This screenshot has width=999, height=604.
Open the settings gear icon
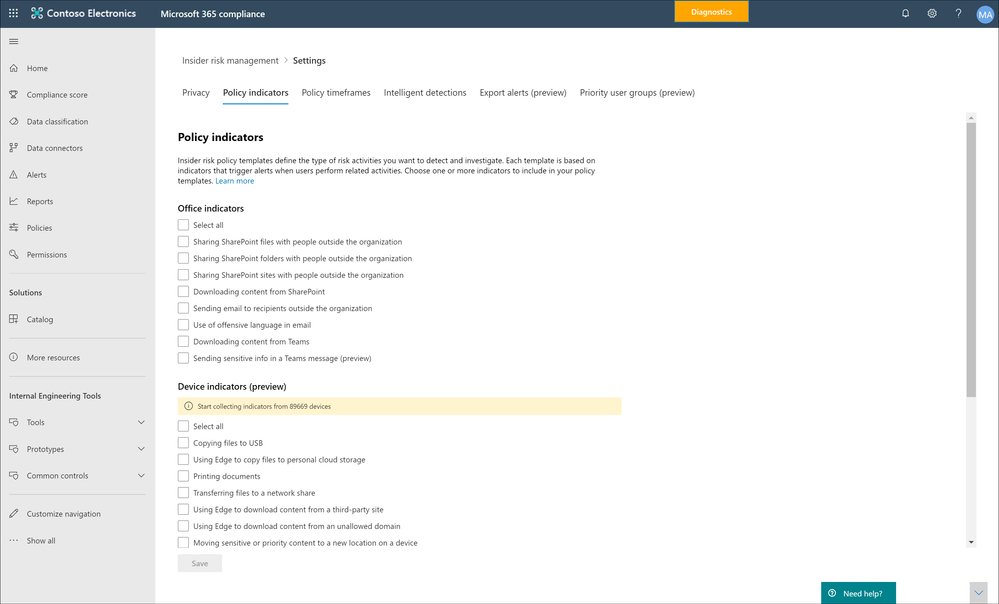(x=932, y=13)
